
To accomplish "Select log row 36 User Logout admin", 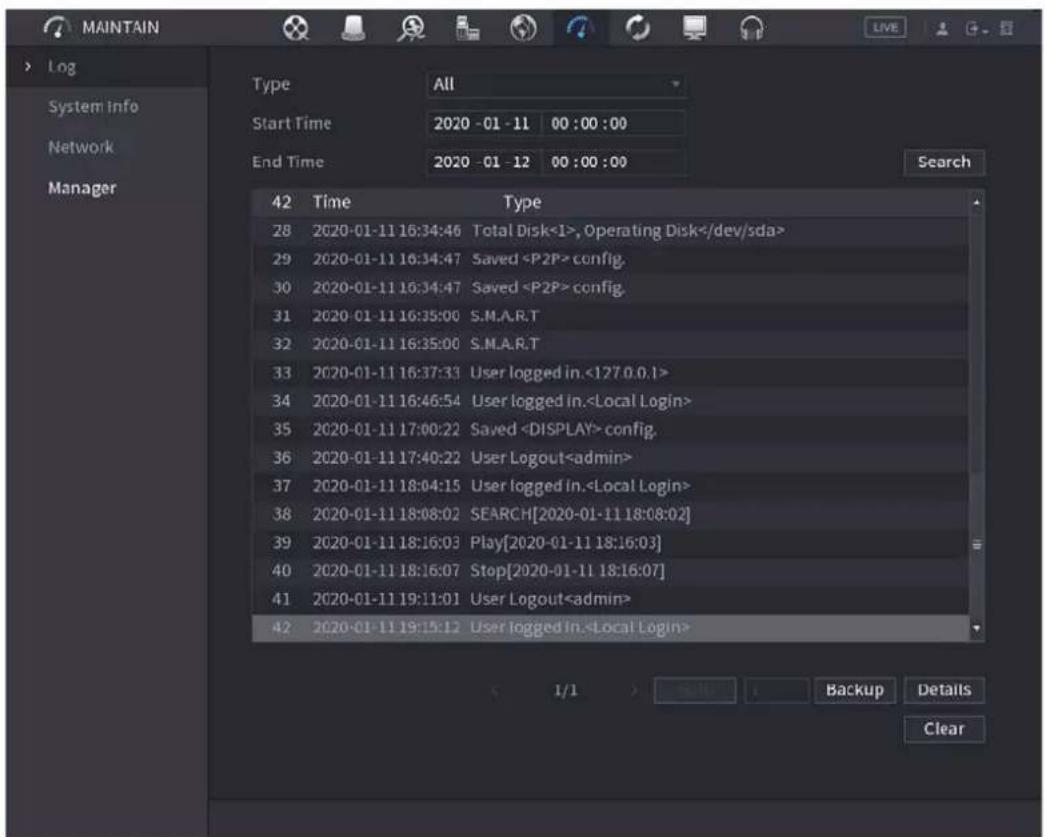I will tap(610, 457).
